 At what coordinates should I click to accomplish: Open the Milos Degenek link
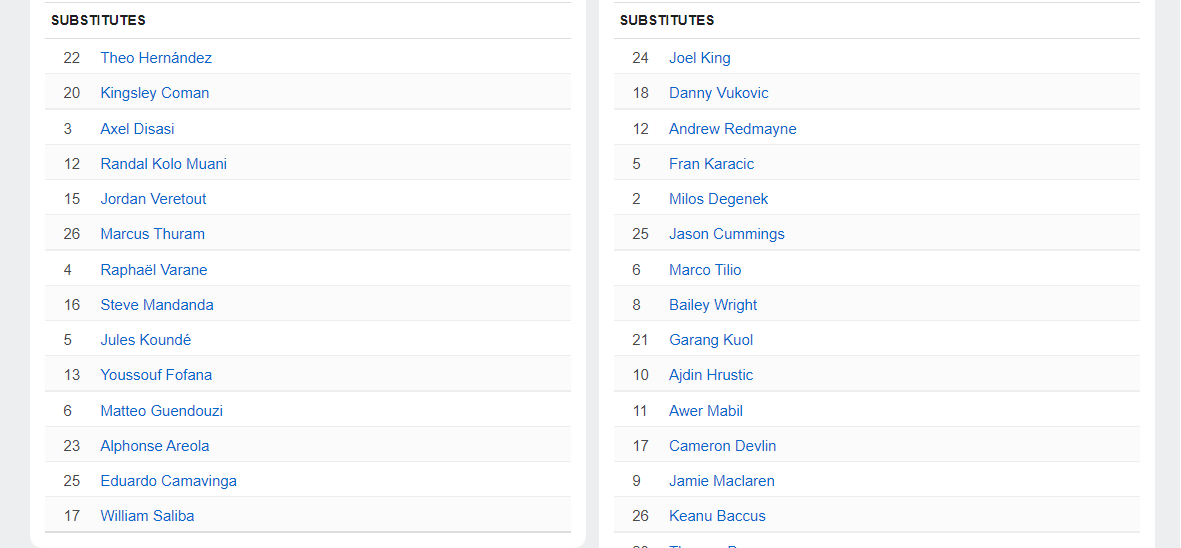tap(719, 199)
